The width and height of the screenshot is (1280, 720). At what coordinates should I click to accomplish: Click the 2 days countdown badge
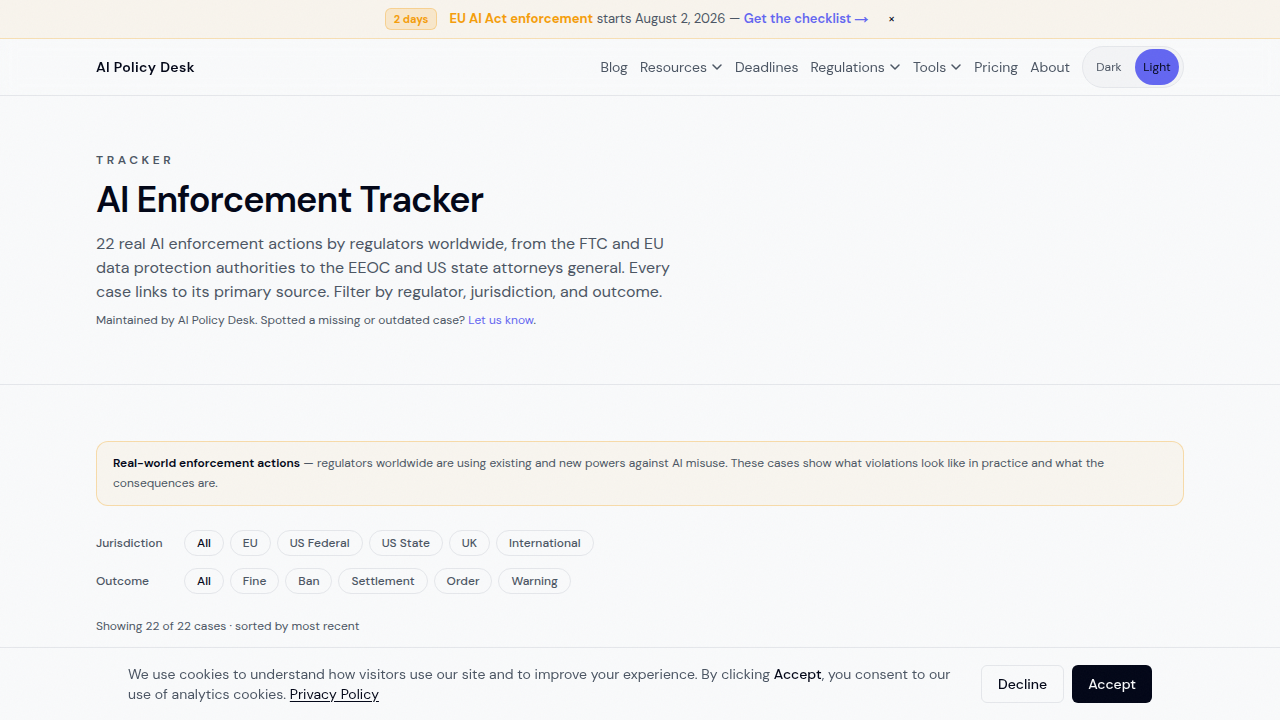[x=411, y=19]
